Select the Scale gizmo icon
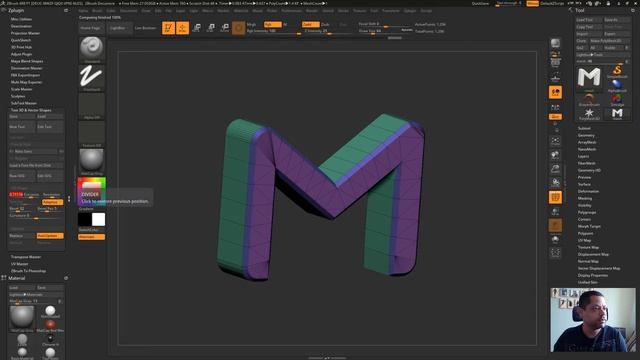640x360 pixels. point(211,28)
